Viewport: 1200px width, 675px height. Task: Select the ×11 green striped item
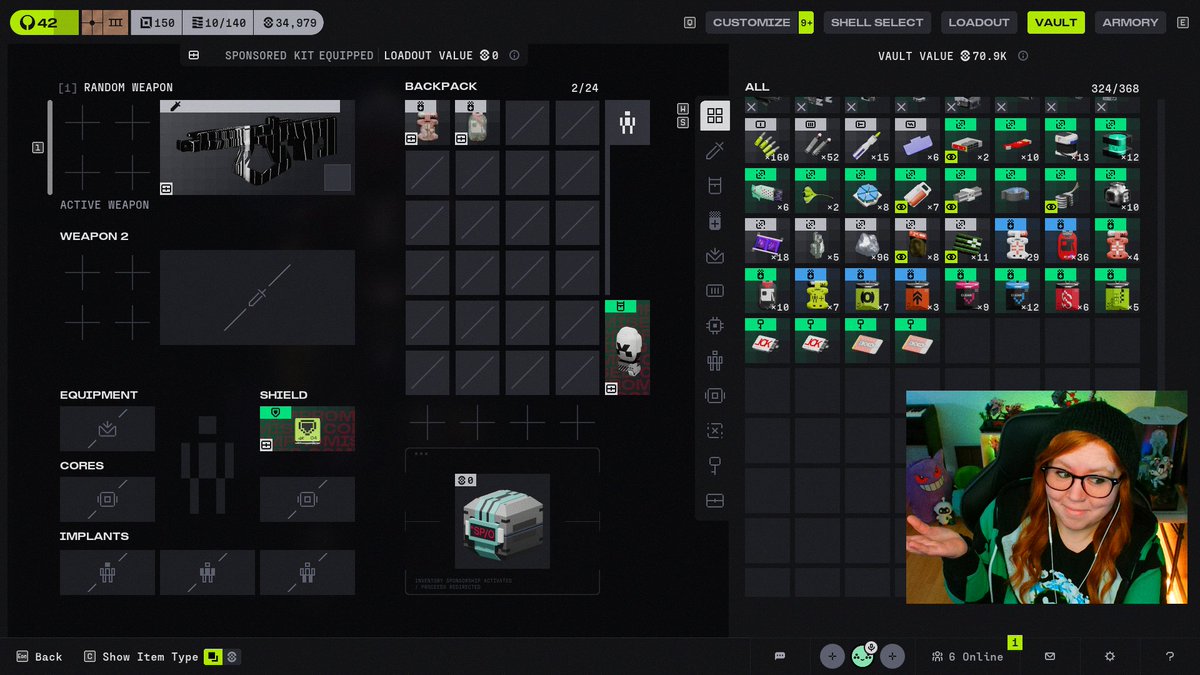[967, 241]
